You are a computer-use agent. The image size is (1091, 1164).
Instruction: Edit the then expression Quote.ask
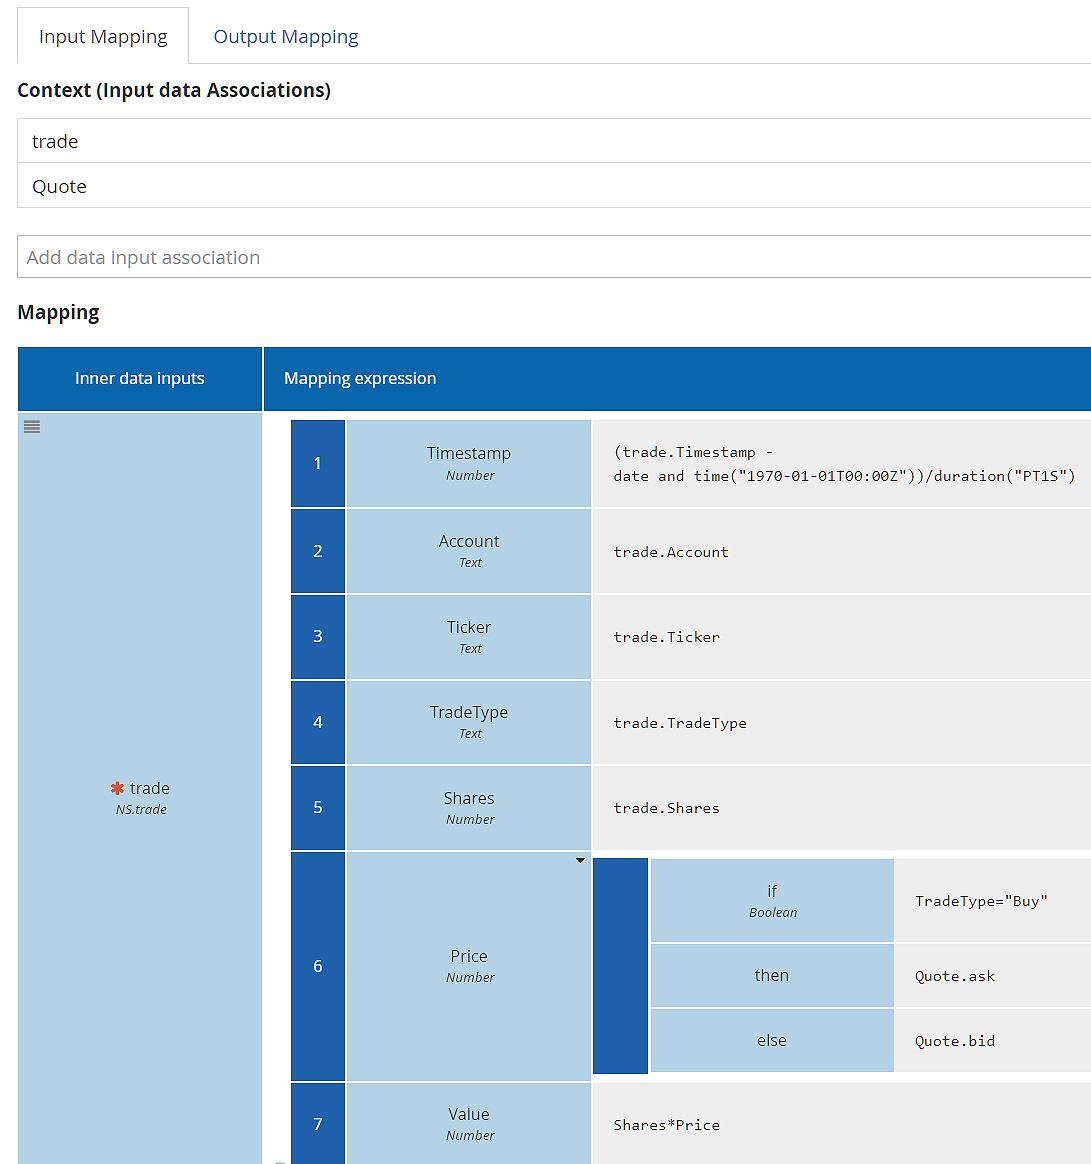[990, 976]
